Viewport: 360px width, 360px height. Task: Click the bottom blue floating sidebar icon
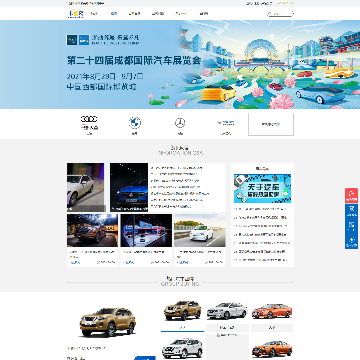351,242
